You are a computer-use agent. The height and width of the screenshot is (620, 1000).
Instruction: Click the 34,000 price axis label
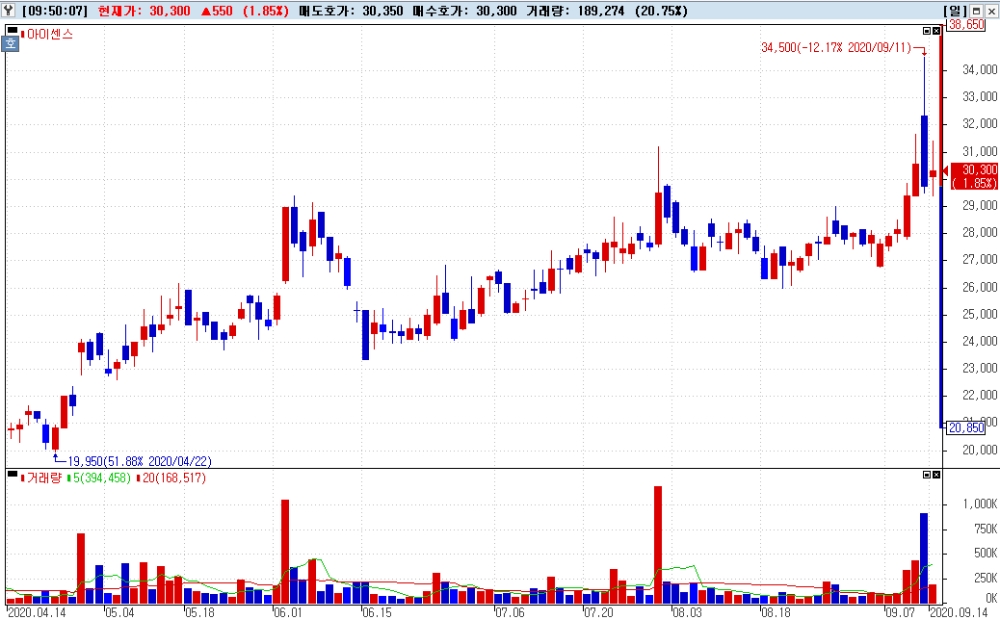(980, 69)
